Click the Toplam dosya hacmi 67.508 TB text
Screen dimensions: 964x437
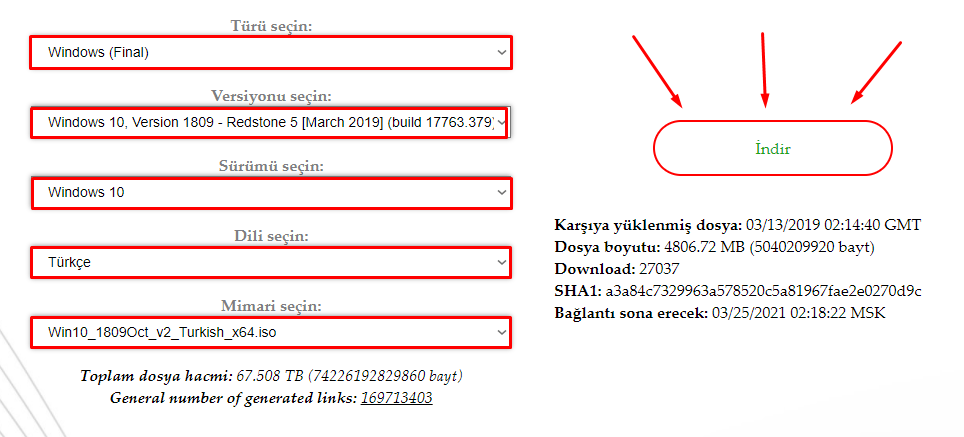tap(271, 376)
